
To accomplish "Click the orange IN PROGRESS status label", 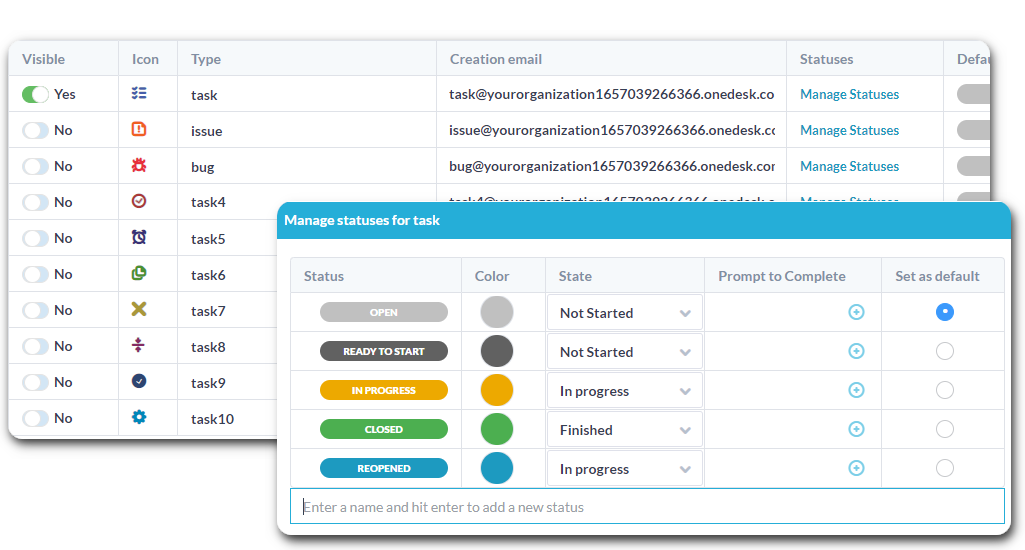I will point(384,390).
